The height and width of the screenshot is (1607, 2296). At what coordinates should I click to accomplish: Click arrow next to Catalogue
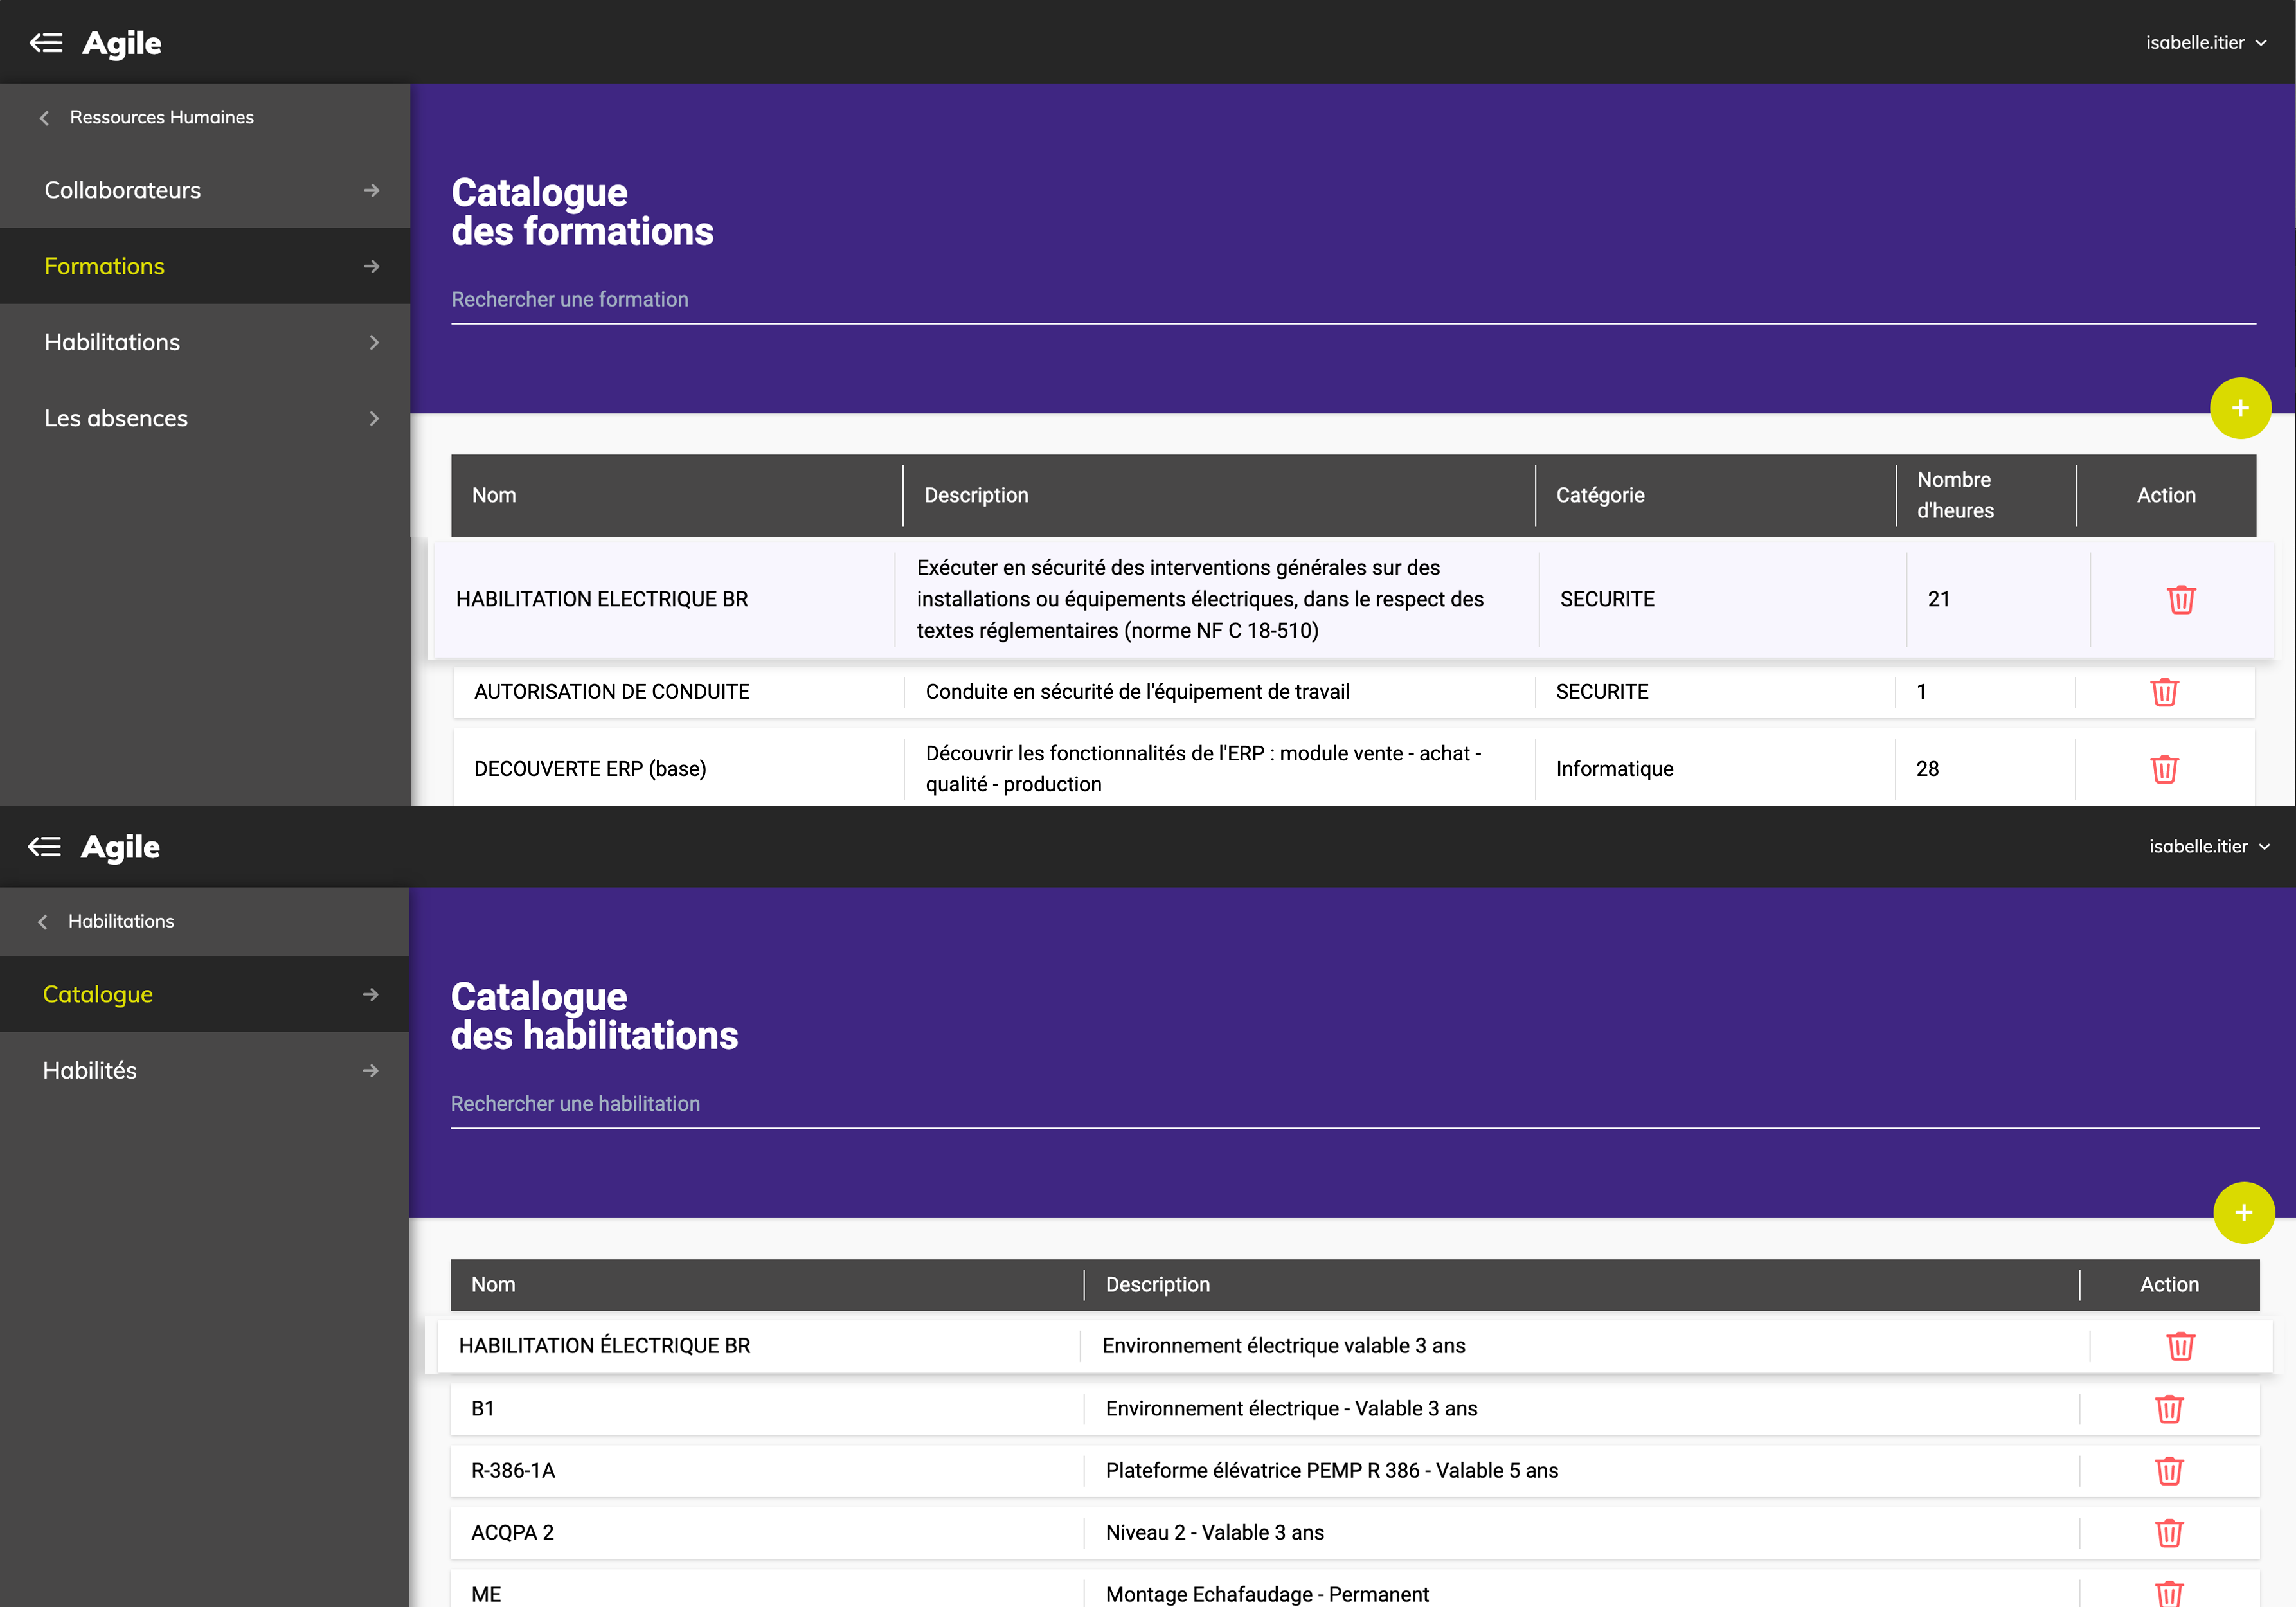(x=370, y=994)
